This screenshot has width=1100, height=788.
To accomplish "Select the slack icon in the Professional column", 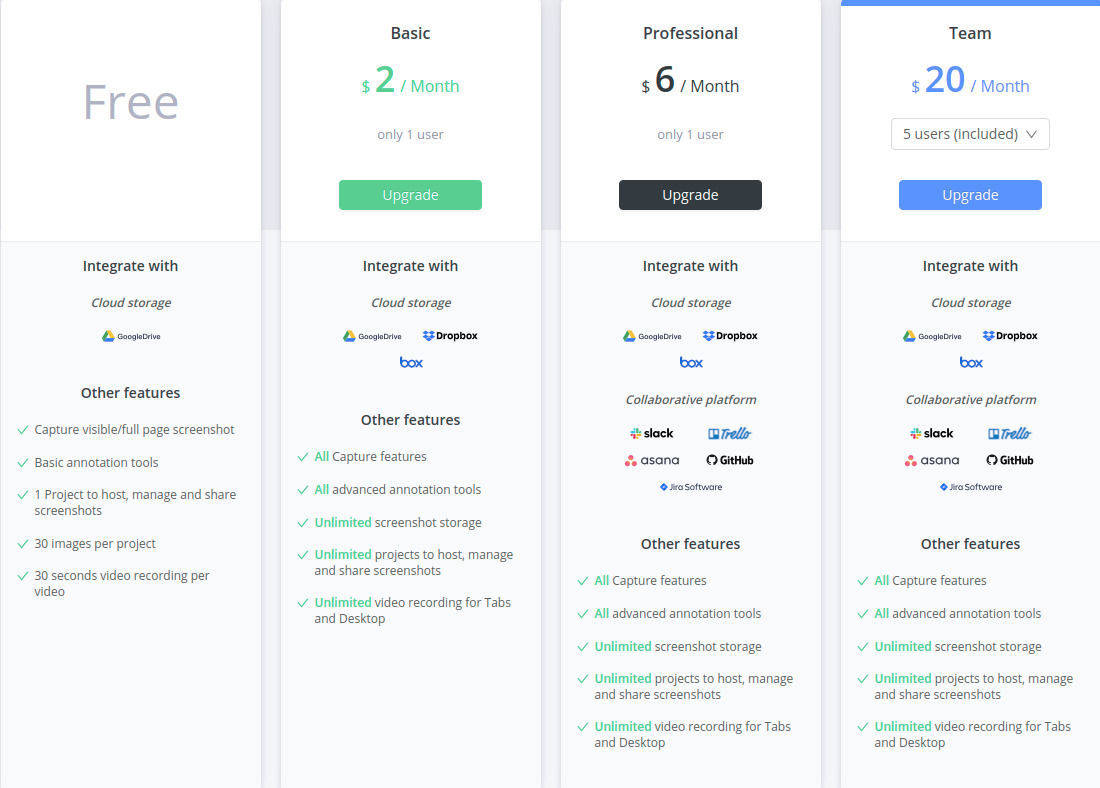I will click(651, 433).
